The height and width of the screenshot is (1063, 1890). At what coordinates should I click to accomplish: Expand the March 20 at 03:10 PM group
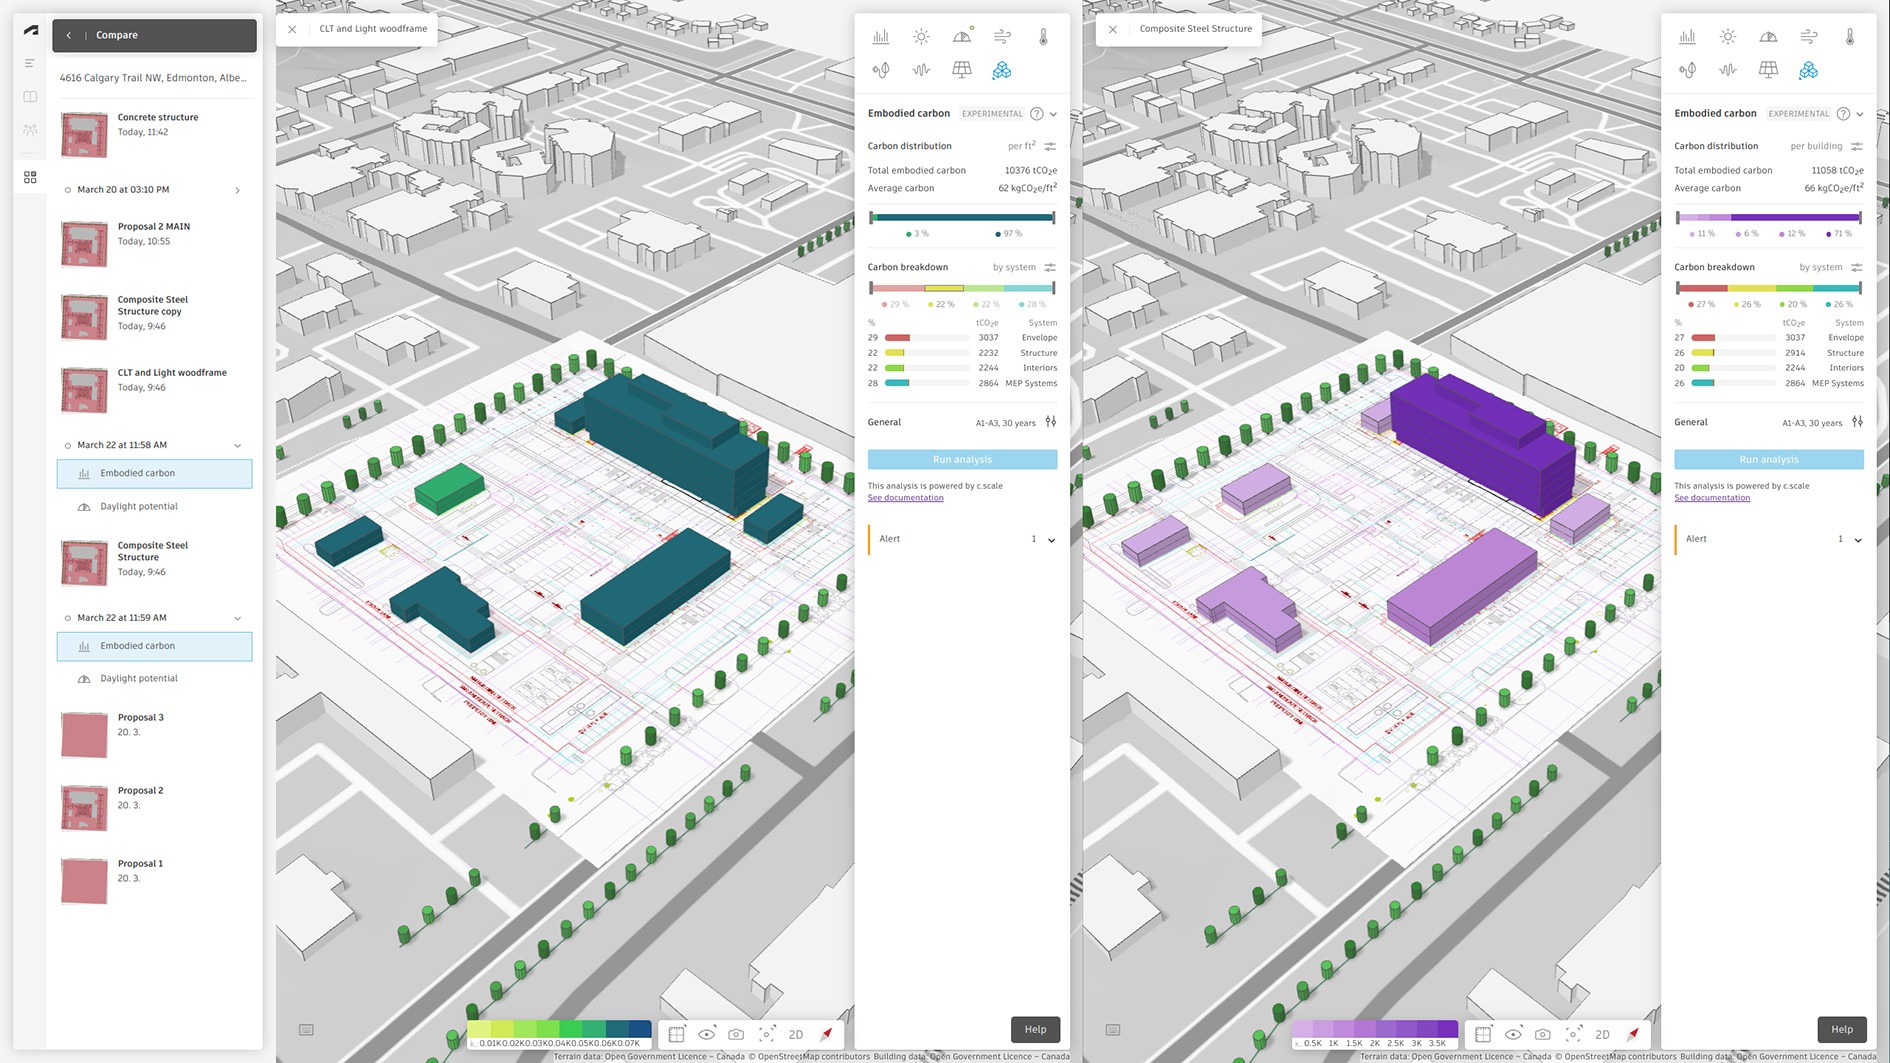point(237,190)
